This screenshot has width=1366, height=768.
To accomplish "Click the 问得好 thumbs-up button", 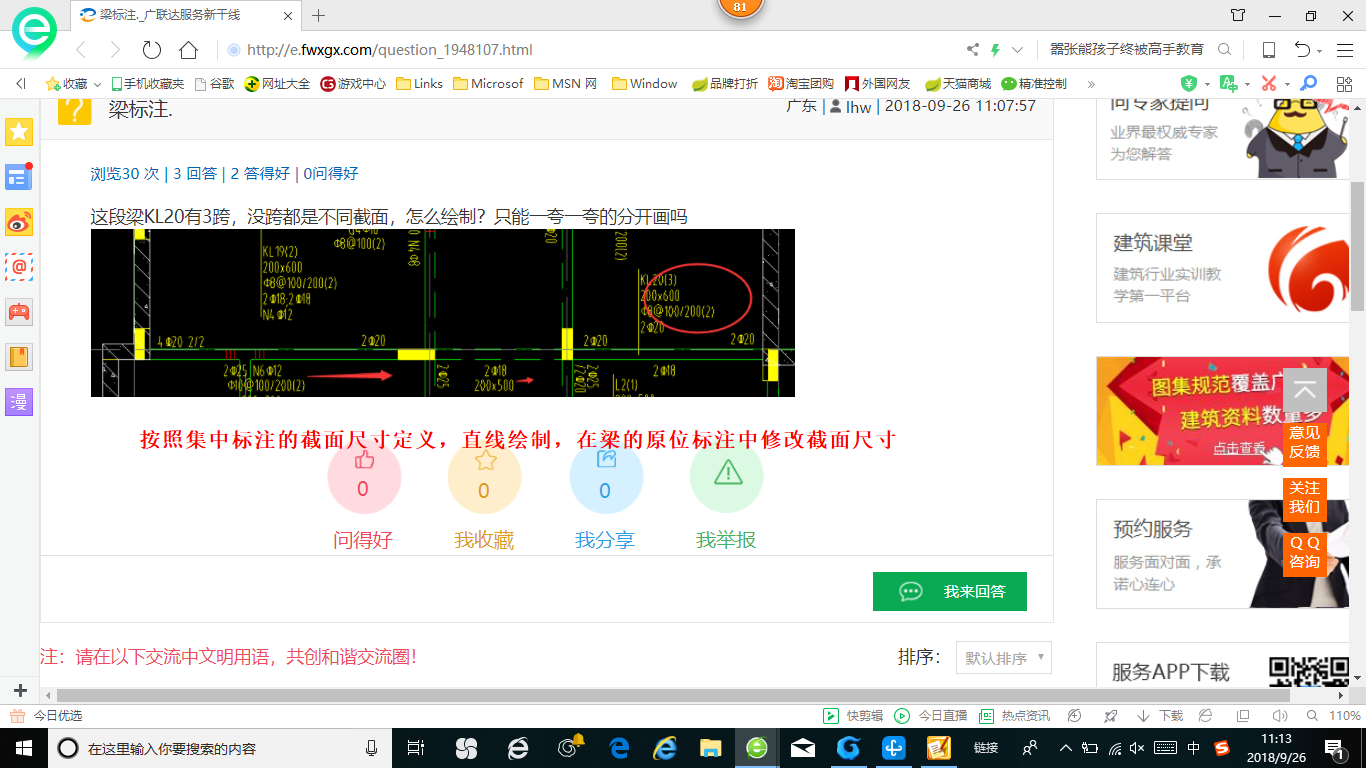I will 364,477.
